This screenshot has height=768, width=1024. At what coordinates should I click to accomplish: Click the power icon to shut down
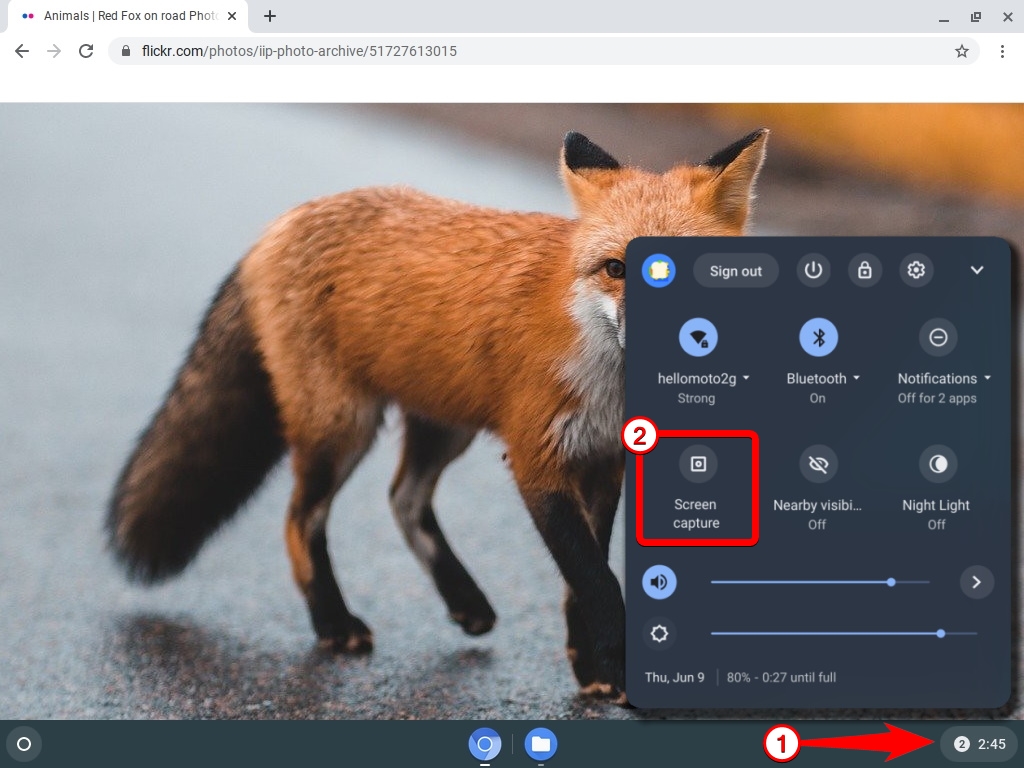point(813,270)
